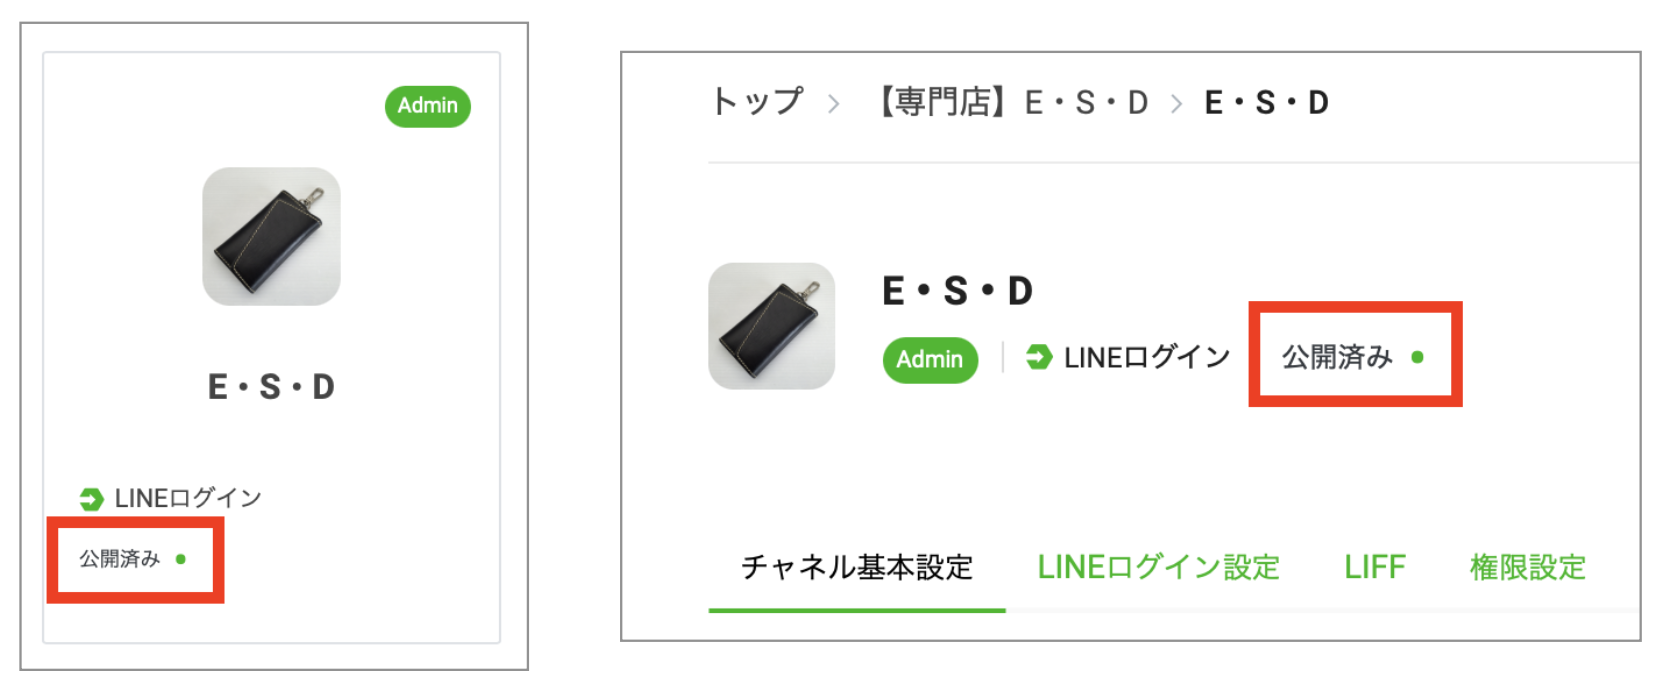
Task: Click the LINE login arrow icon in the channel card
Action: [x=91, y=499]
